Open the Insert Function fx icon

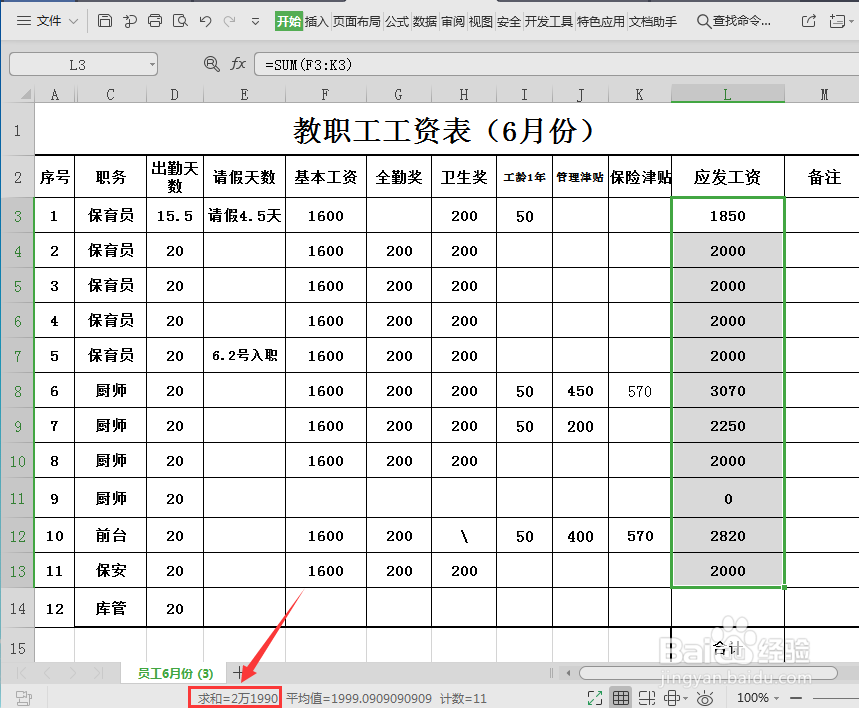tap(237, 63)
